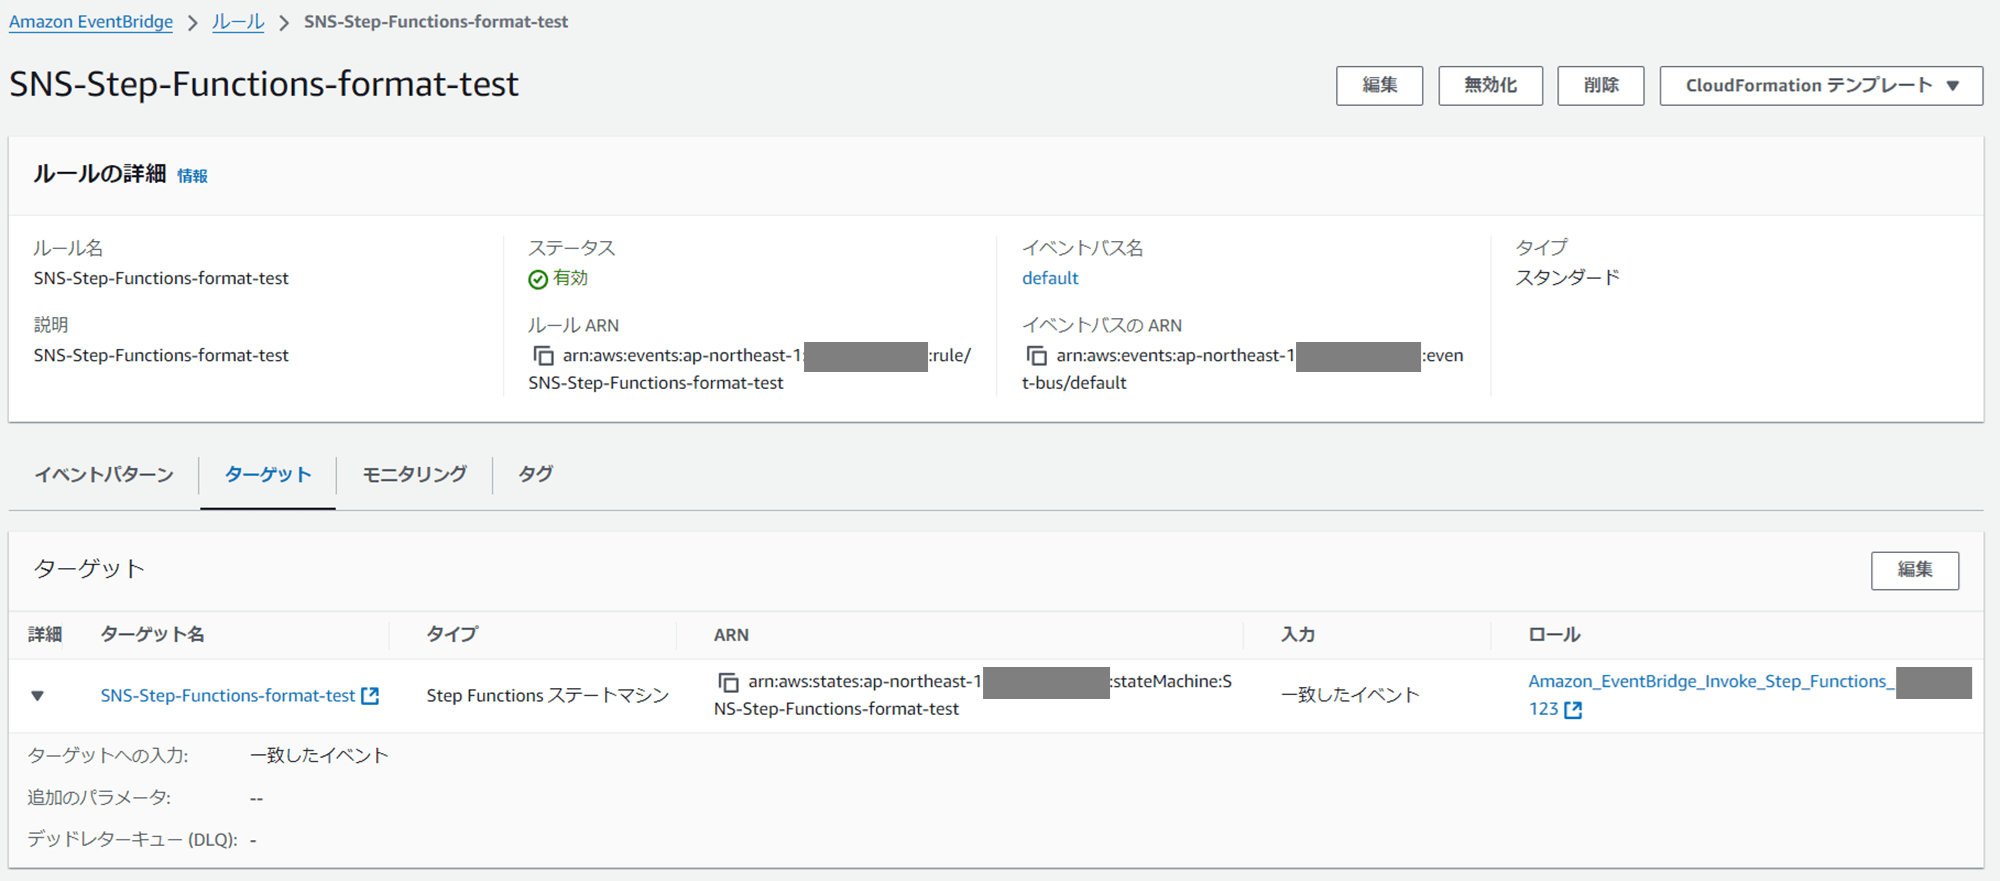Viewport: 2000px width, 881px height.
Task: Click the green enabled status check icon
Action: click(x=538, y=279)
